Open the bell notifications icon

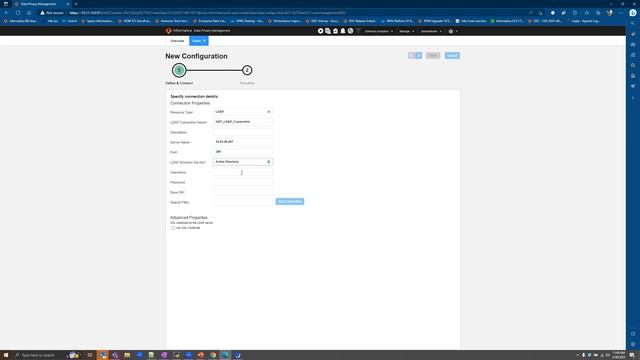click(343, 31)
